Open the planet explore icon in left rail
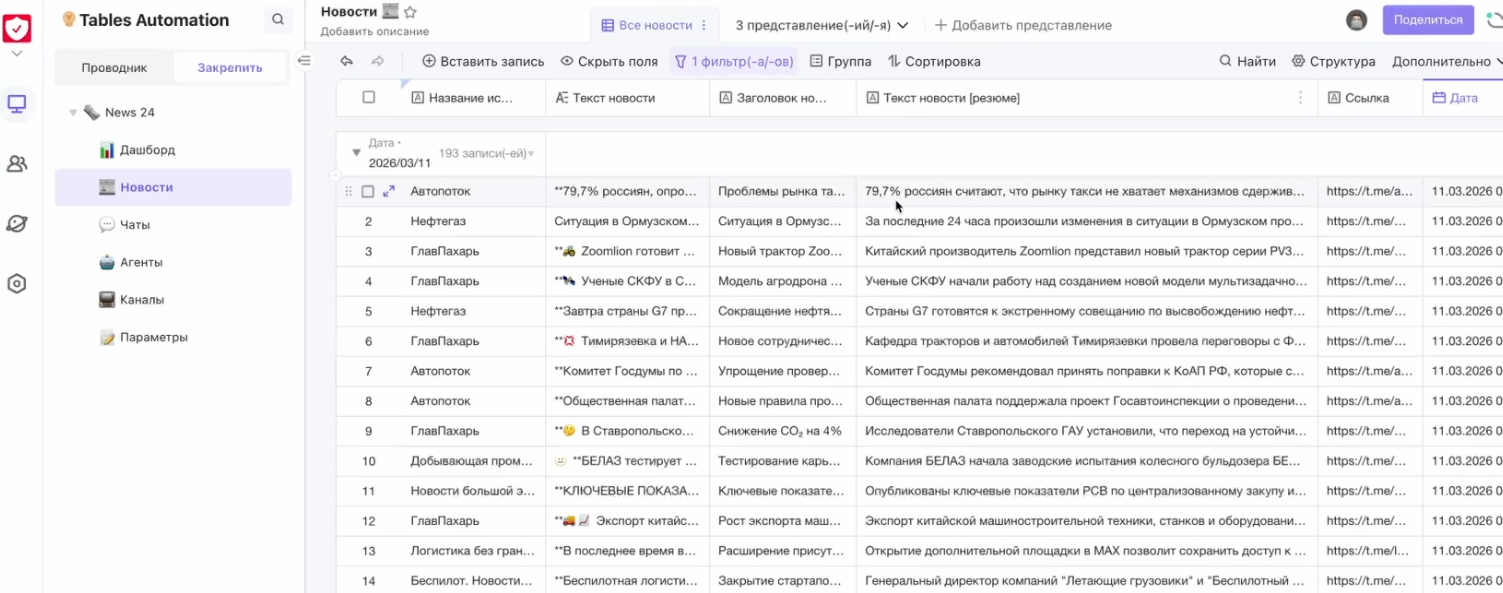The height and width of the screenshot is (593, 1503). (x=17, y=224)
